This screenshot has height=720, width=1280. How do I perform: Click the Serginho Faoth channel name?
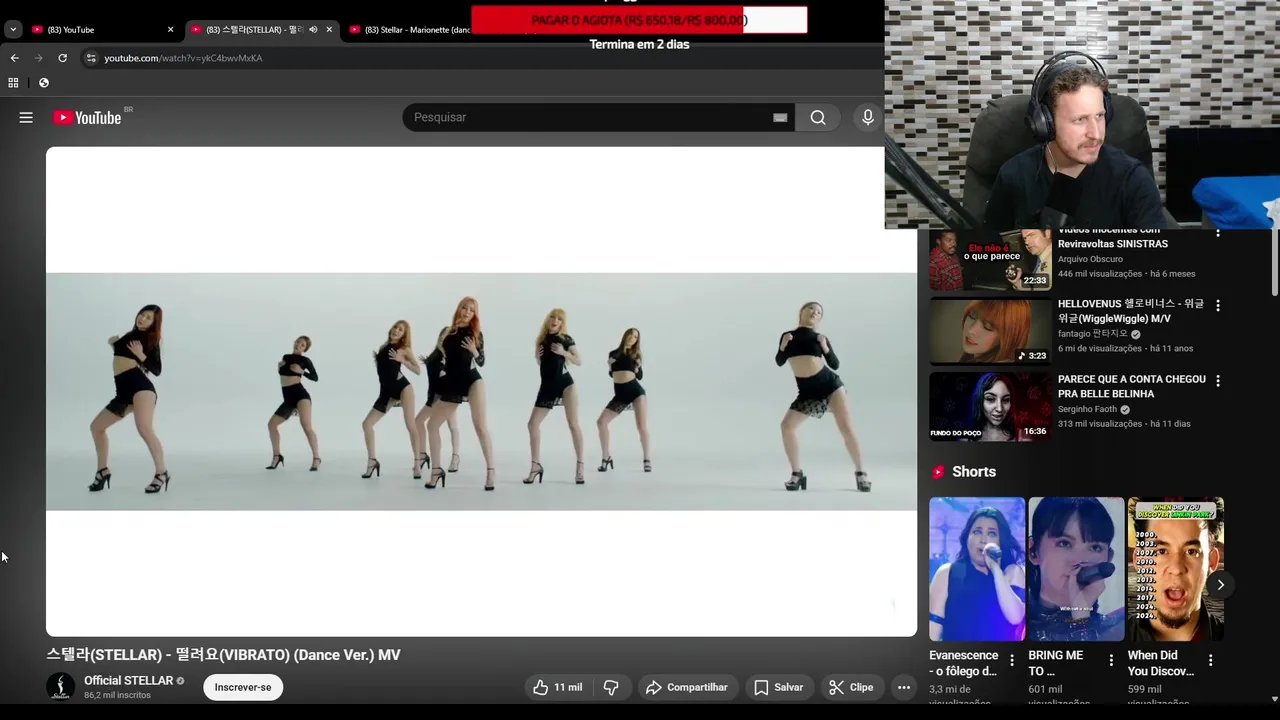pos(1088,409)
